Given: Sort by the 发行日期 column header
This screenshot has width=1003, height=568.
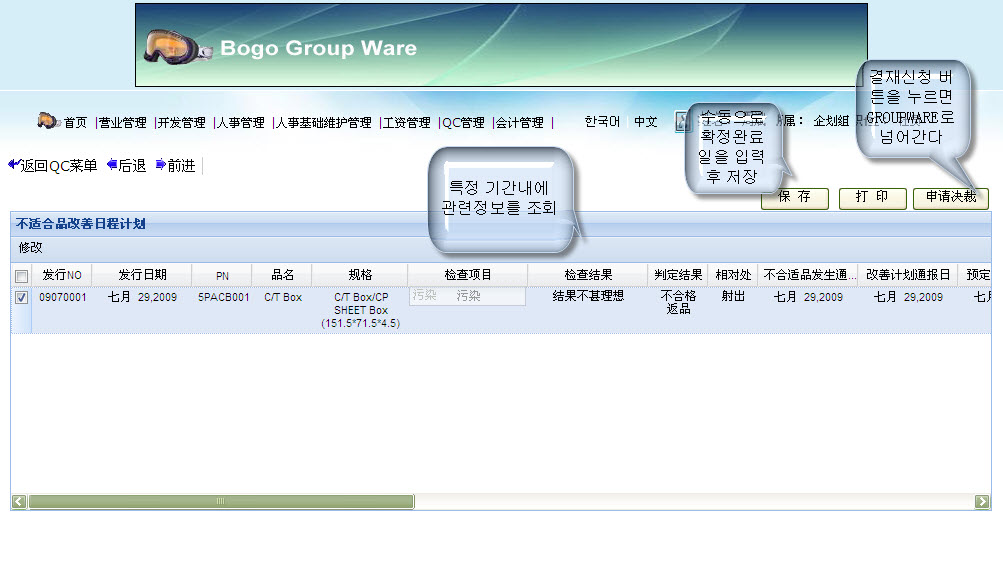Looking at the screenshot, I should 142,275.
